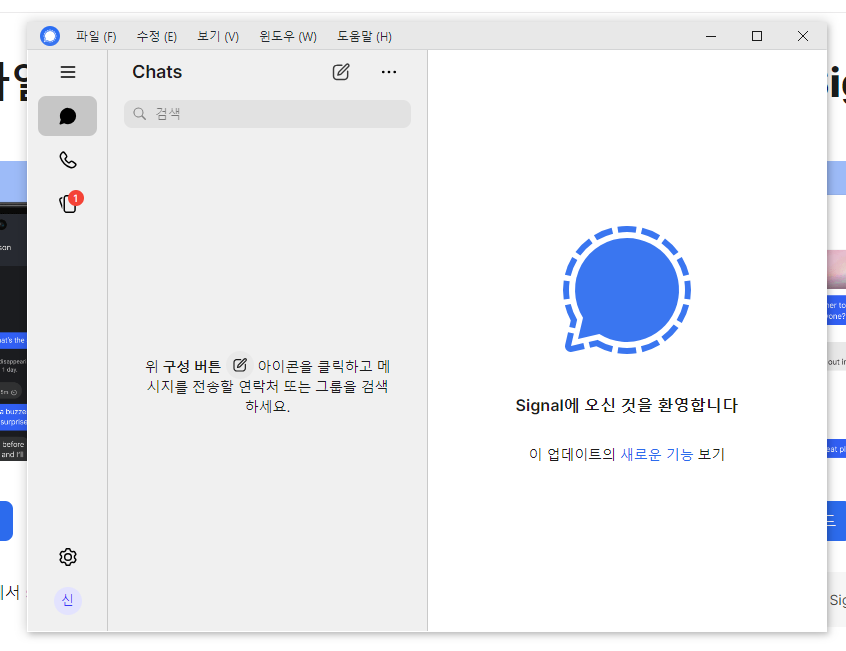This screenshot has height=651, width=846.
Task: Minimize the Signal window
Action: [711, 36]
